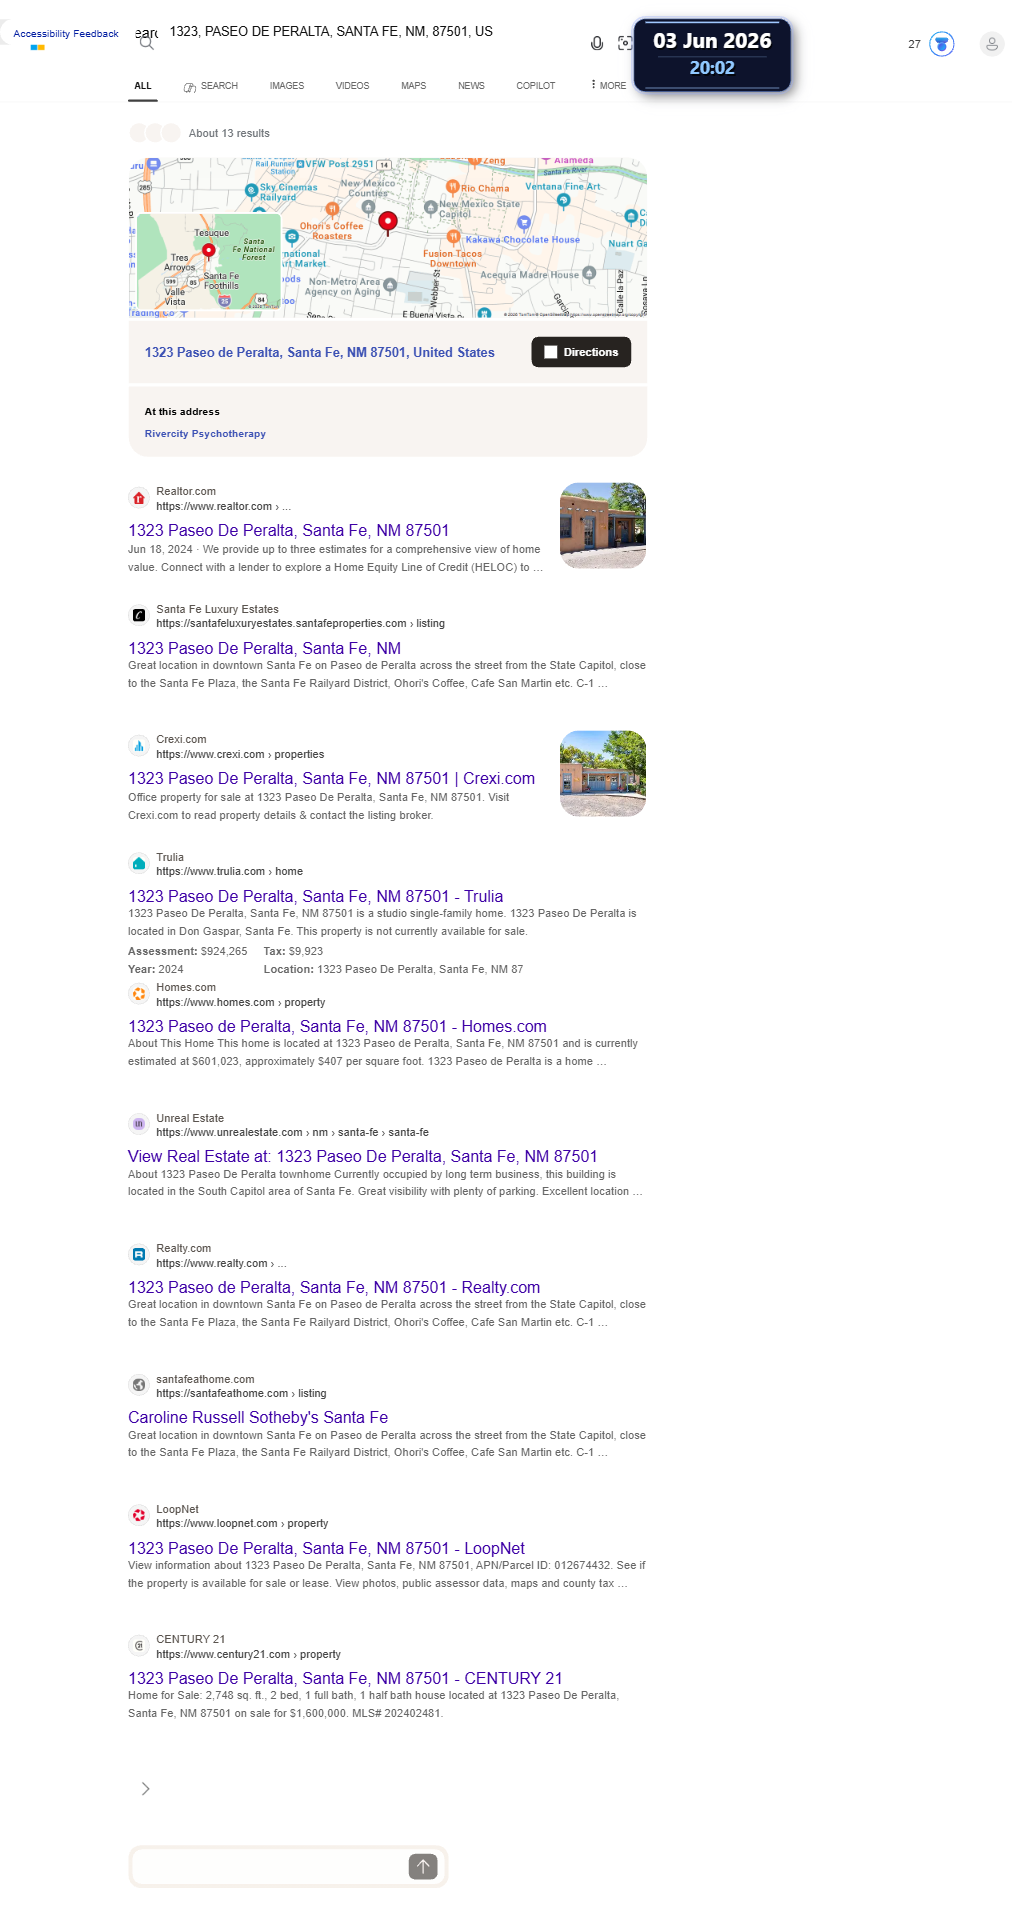1012x1921 pixels.
Task: Open the user account profile icon
Action: point(991,44)
